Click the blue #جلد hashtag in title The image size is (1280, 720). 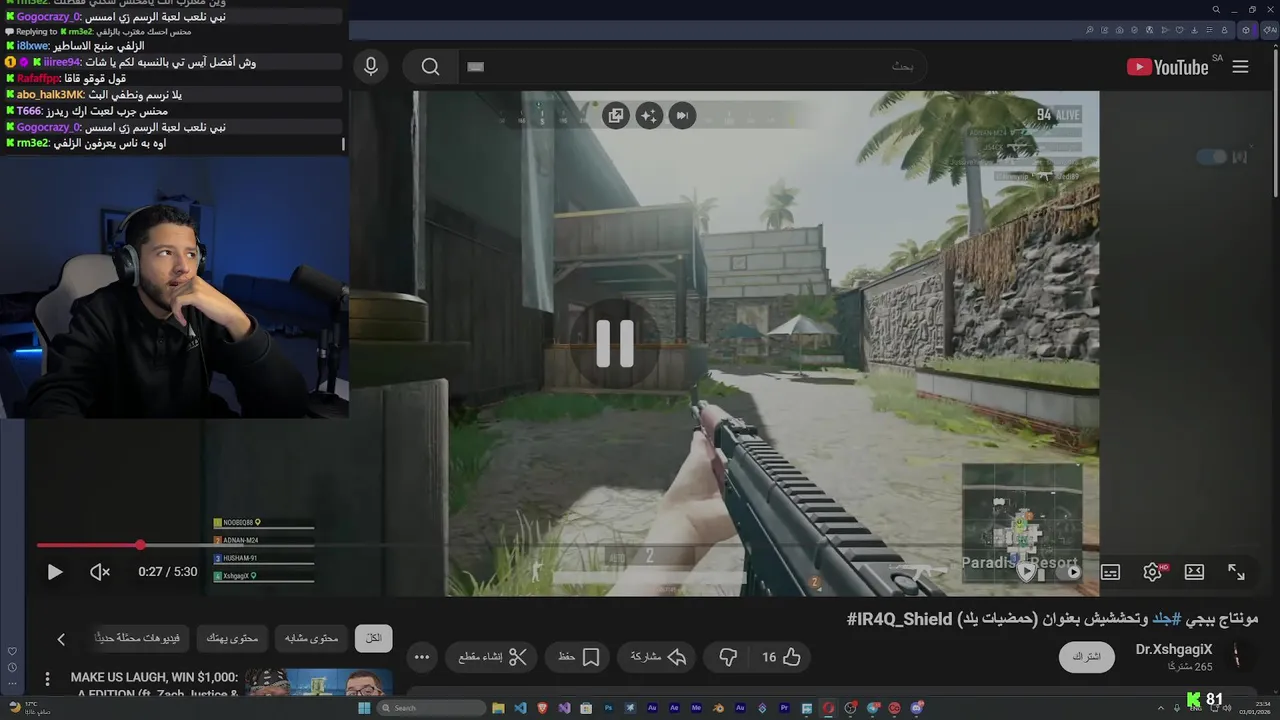(1169, 619)
